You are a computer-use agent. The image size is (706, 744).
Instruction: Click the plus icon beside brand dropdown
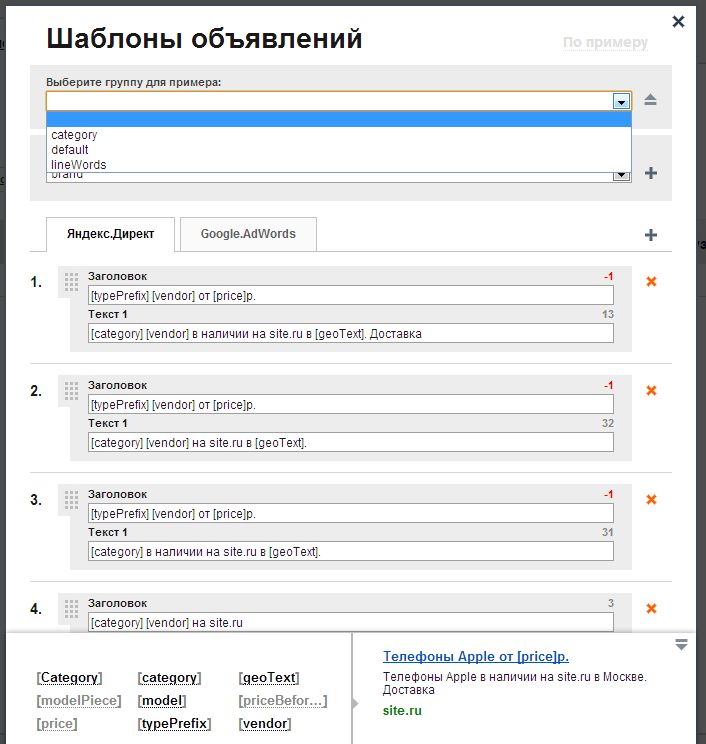[x=651, y=173]
